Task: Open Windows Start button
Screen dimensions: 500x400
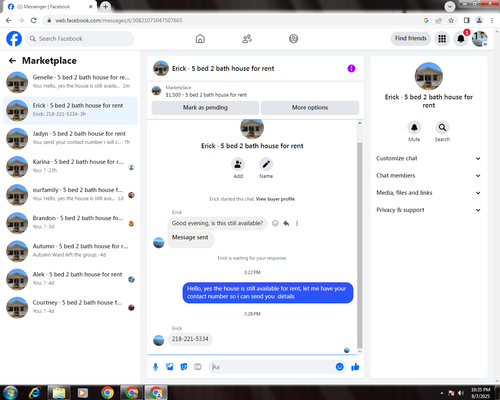Action: point(10,393)
